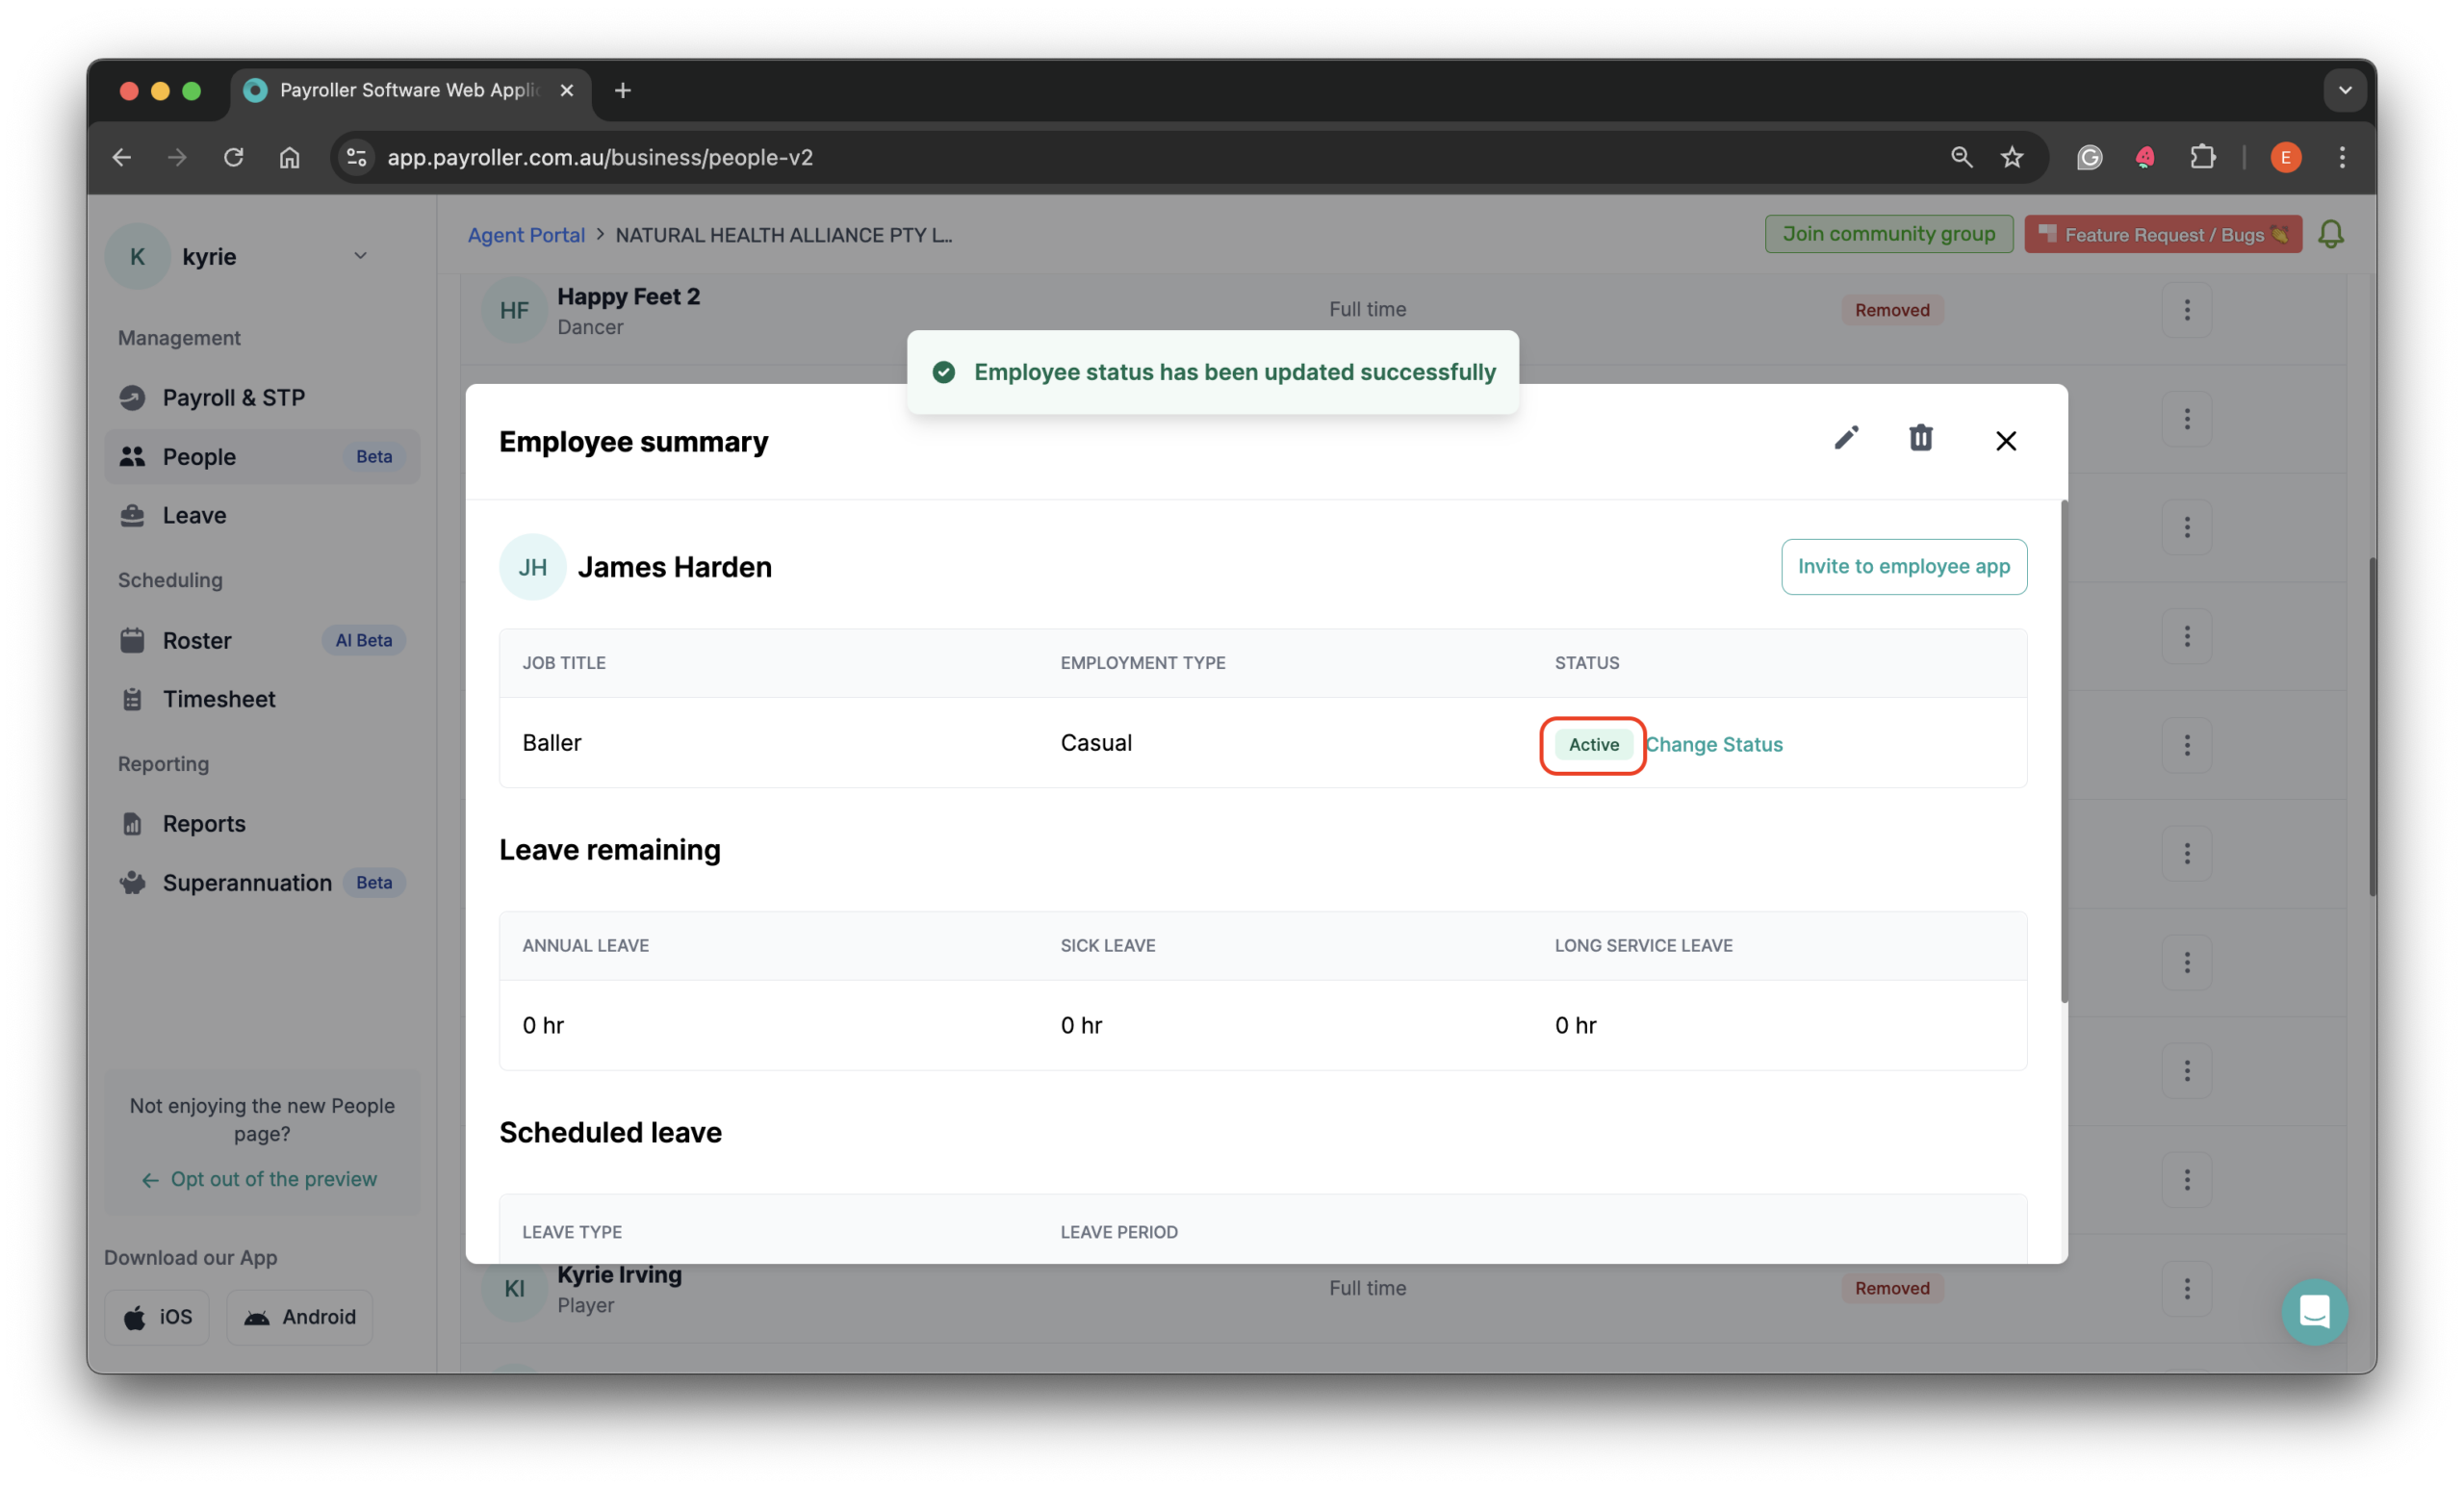Viewport: 2464px width, 1489px height.
Task: Click the Join community group button
Action: pos(1888,234)
